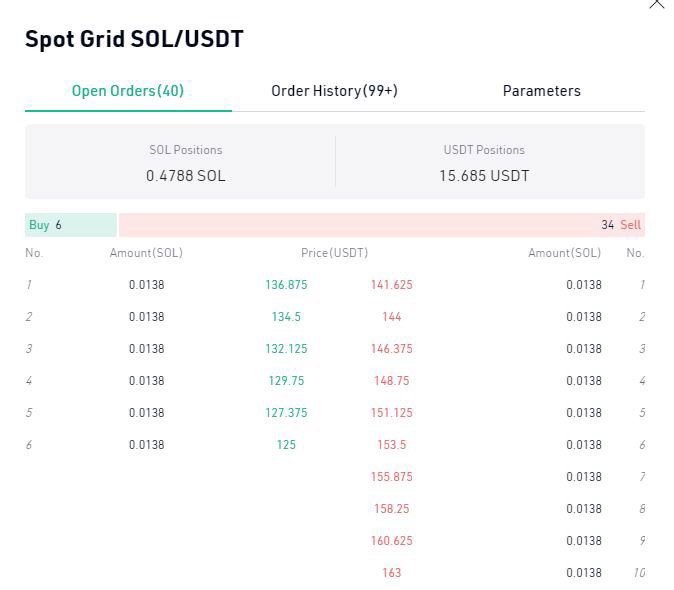This screenshot has width=674, height=590.
Task: Switch to the Order History tab
Action: (334, 91)
